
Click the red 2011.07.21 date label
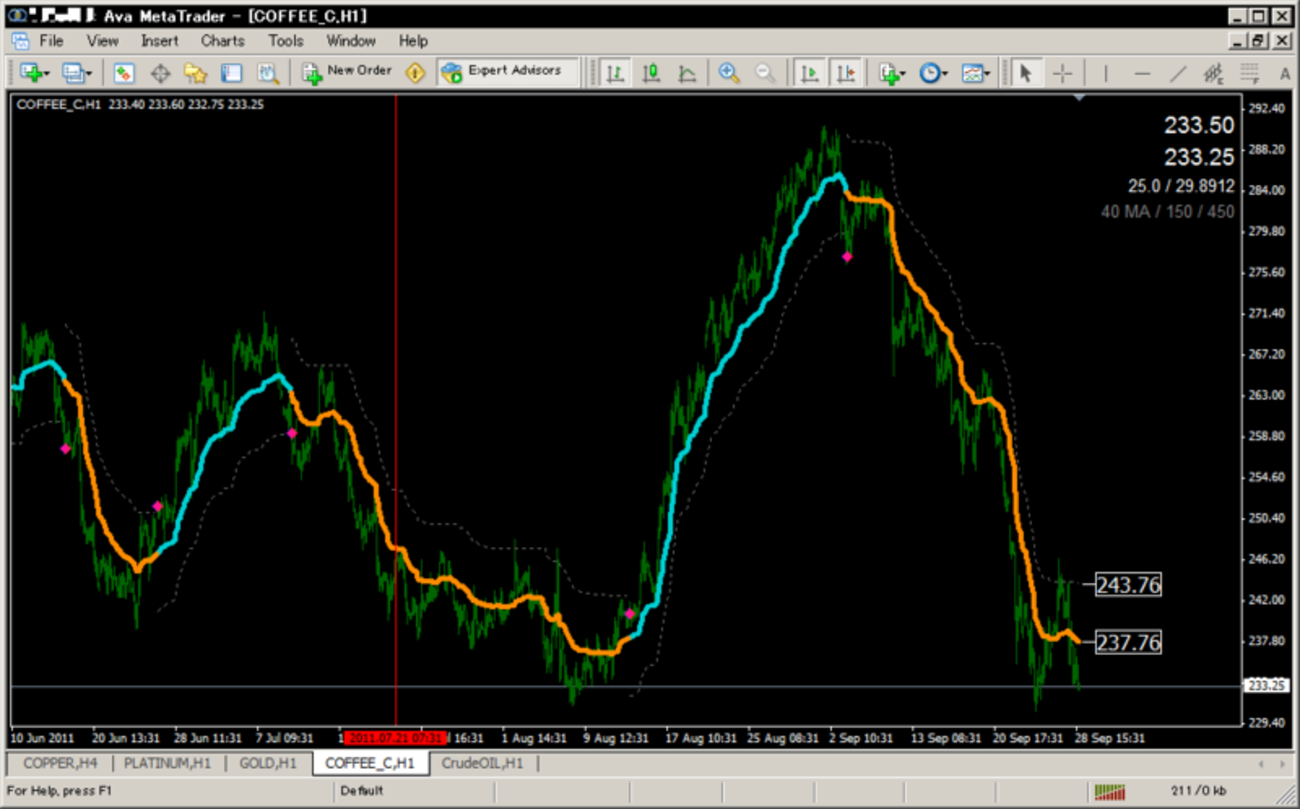(x=394, y=739)
